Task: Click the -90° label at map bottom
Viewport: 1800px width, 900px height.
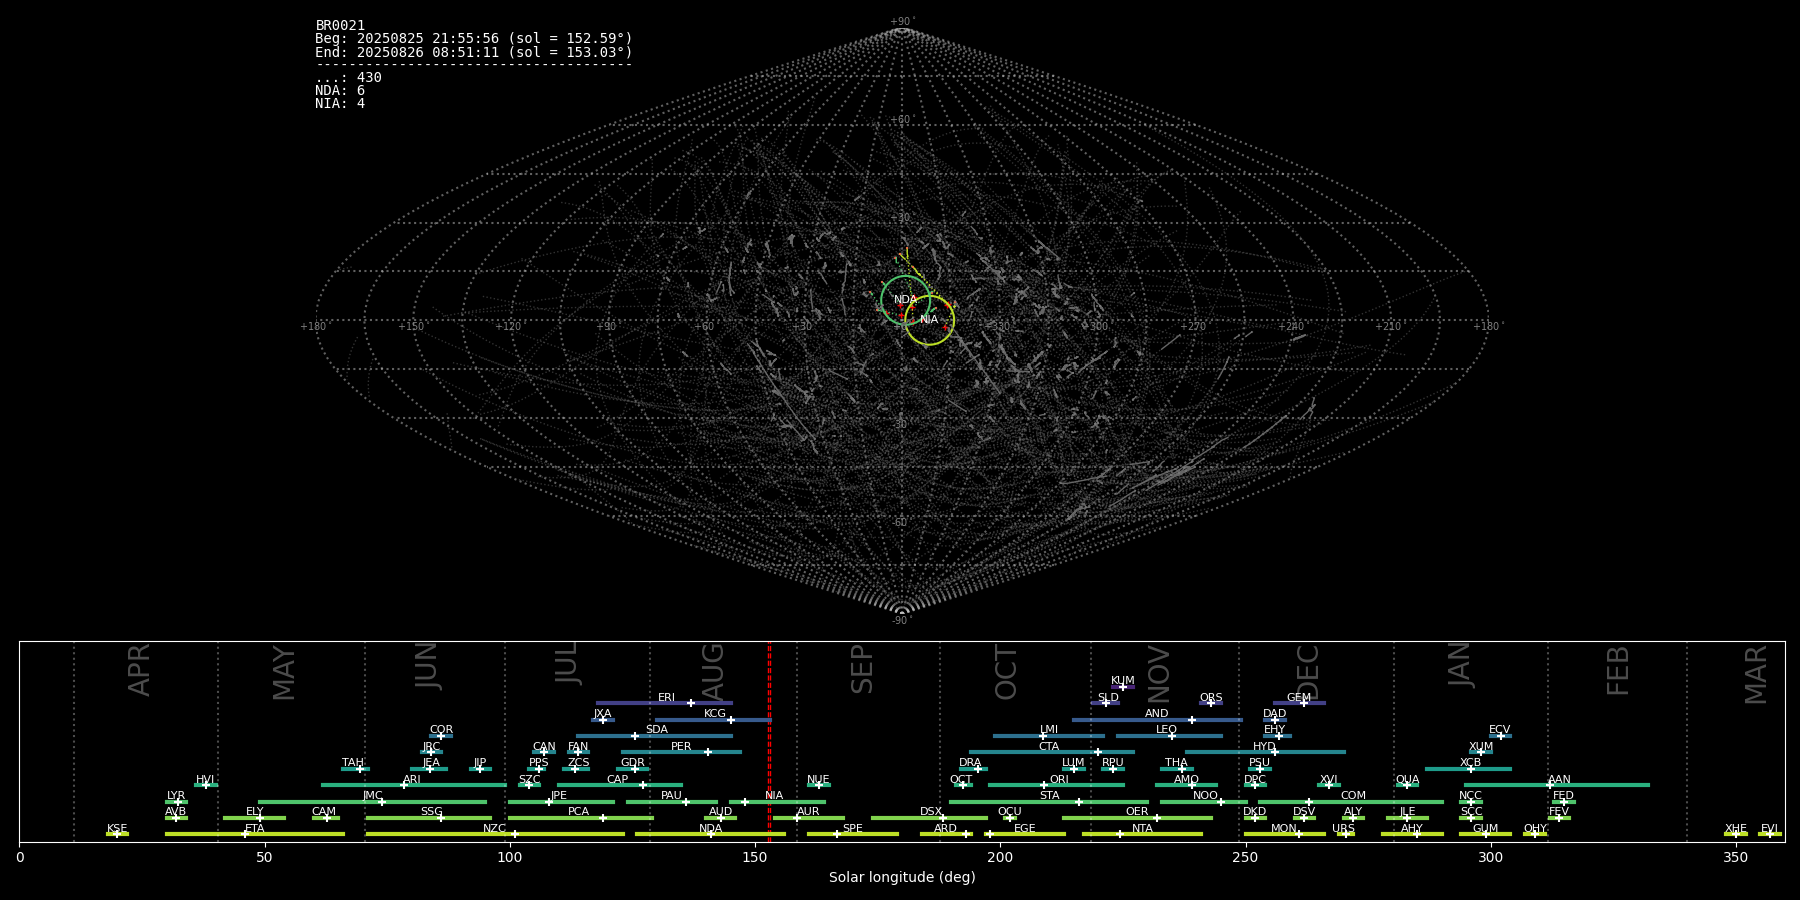Action: coord(902,621)
